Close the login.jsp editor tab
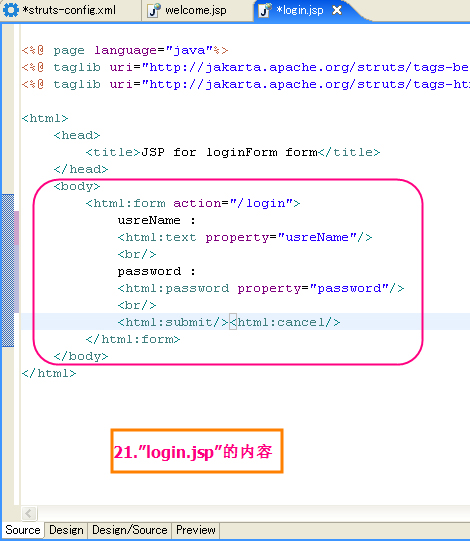Screen dimensions: 470x541 [337, 10]
